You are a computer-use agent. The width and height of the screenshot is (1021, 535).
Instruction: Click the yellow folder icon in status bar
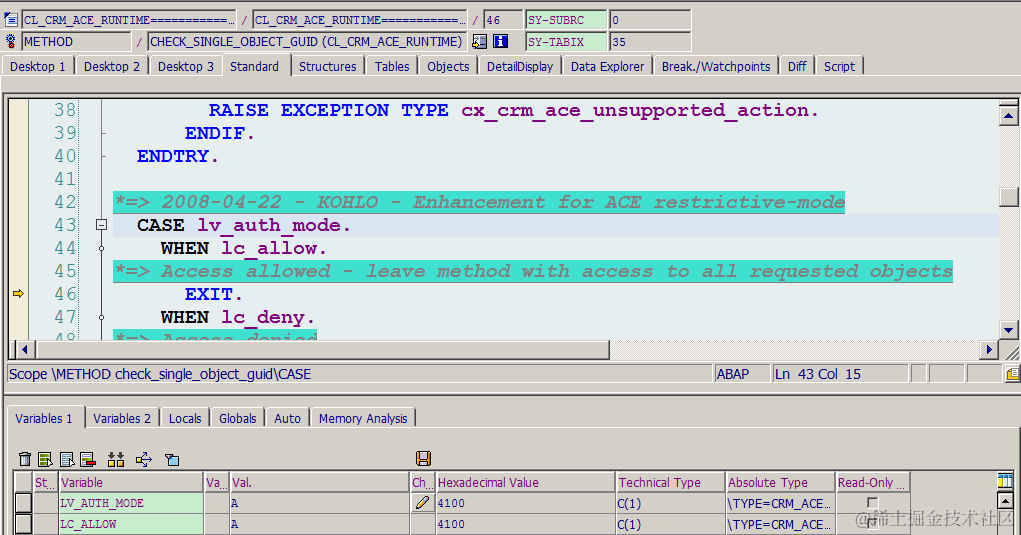(x=1013, y=374)
